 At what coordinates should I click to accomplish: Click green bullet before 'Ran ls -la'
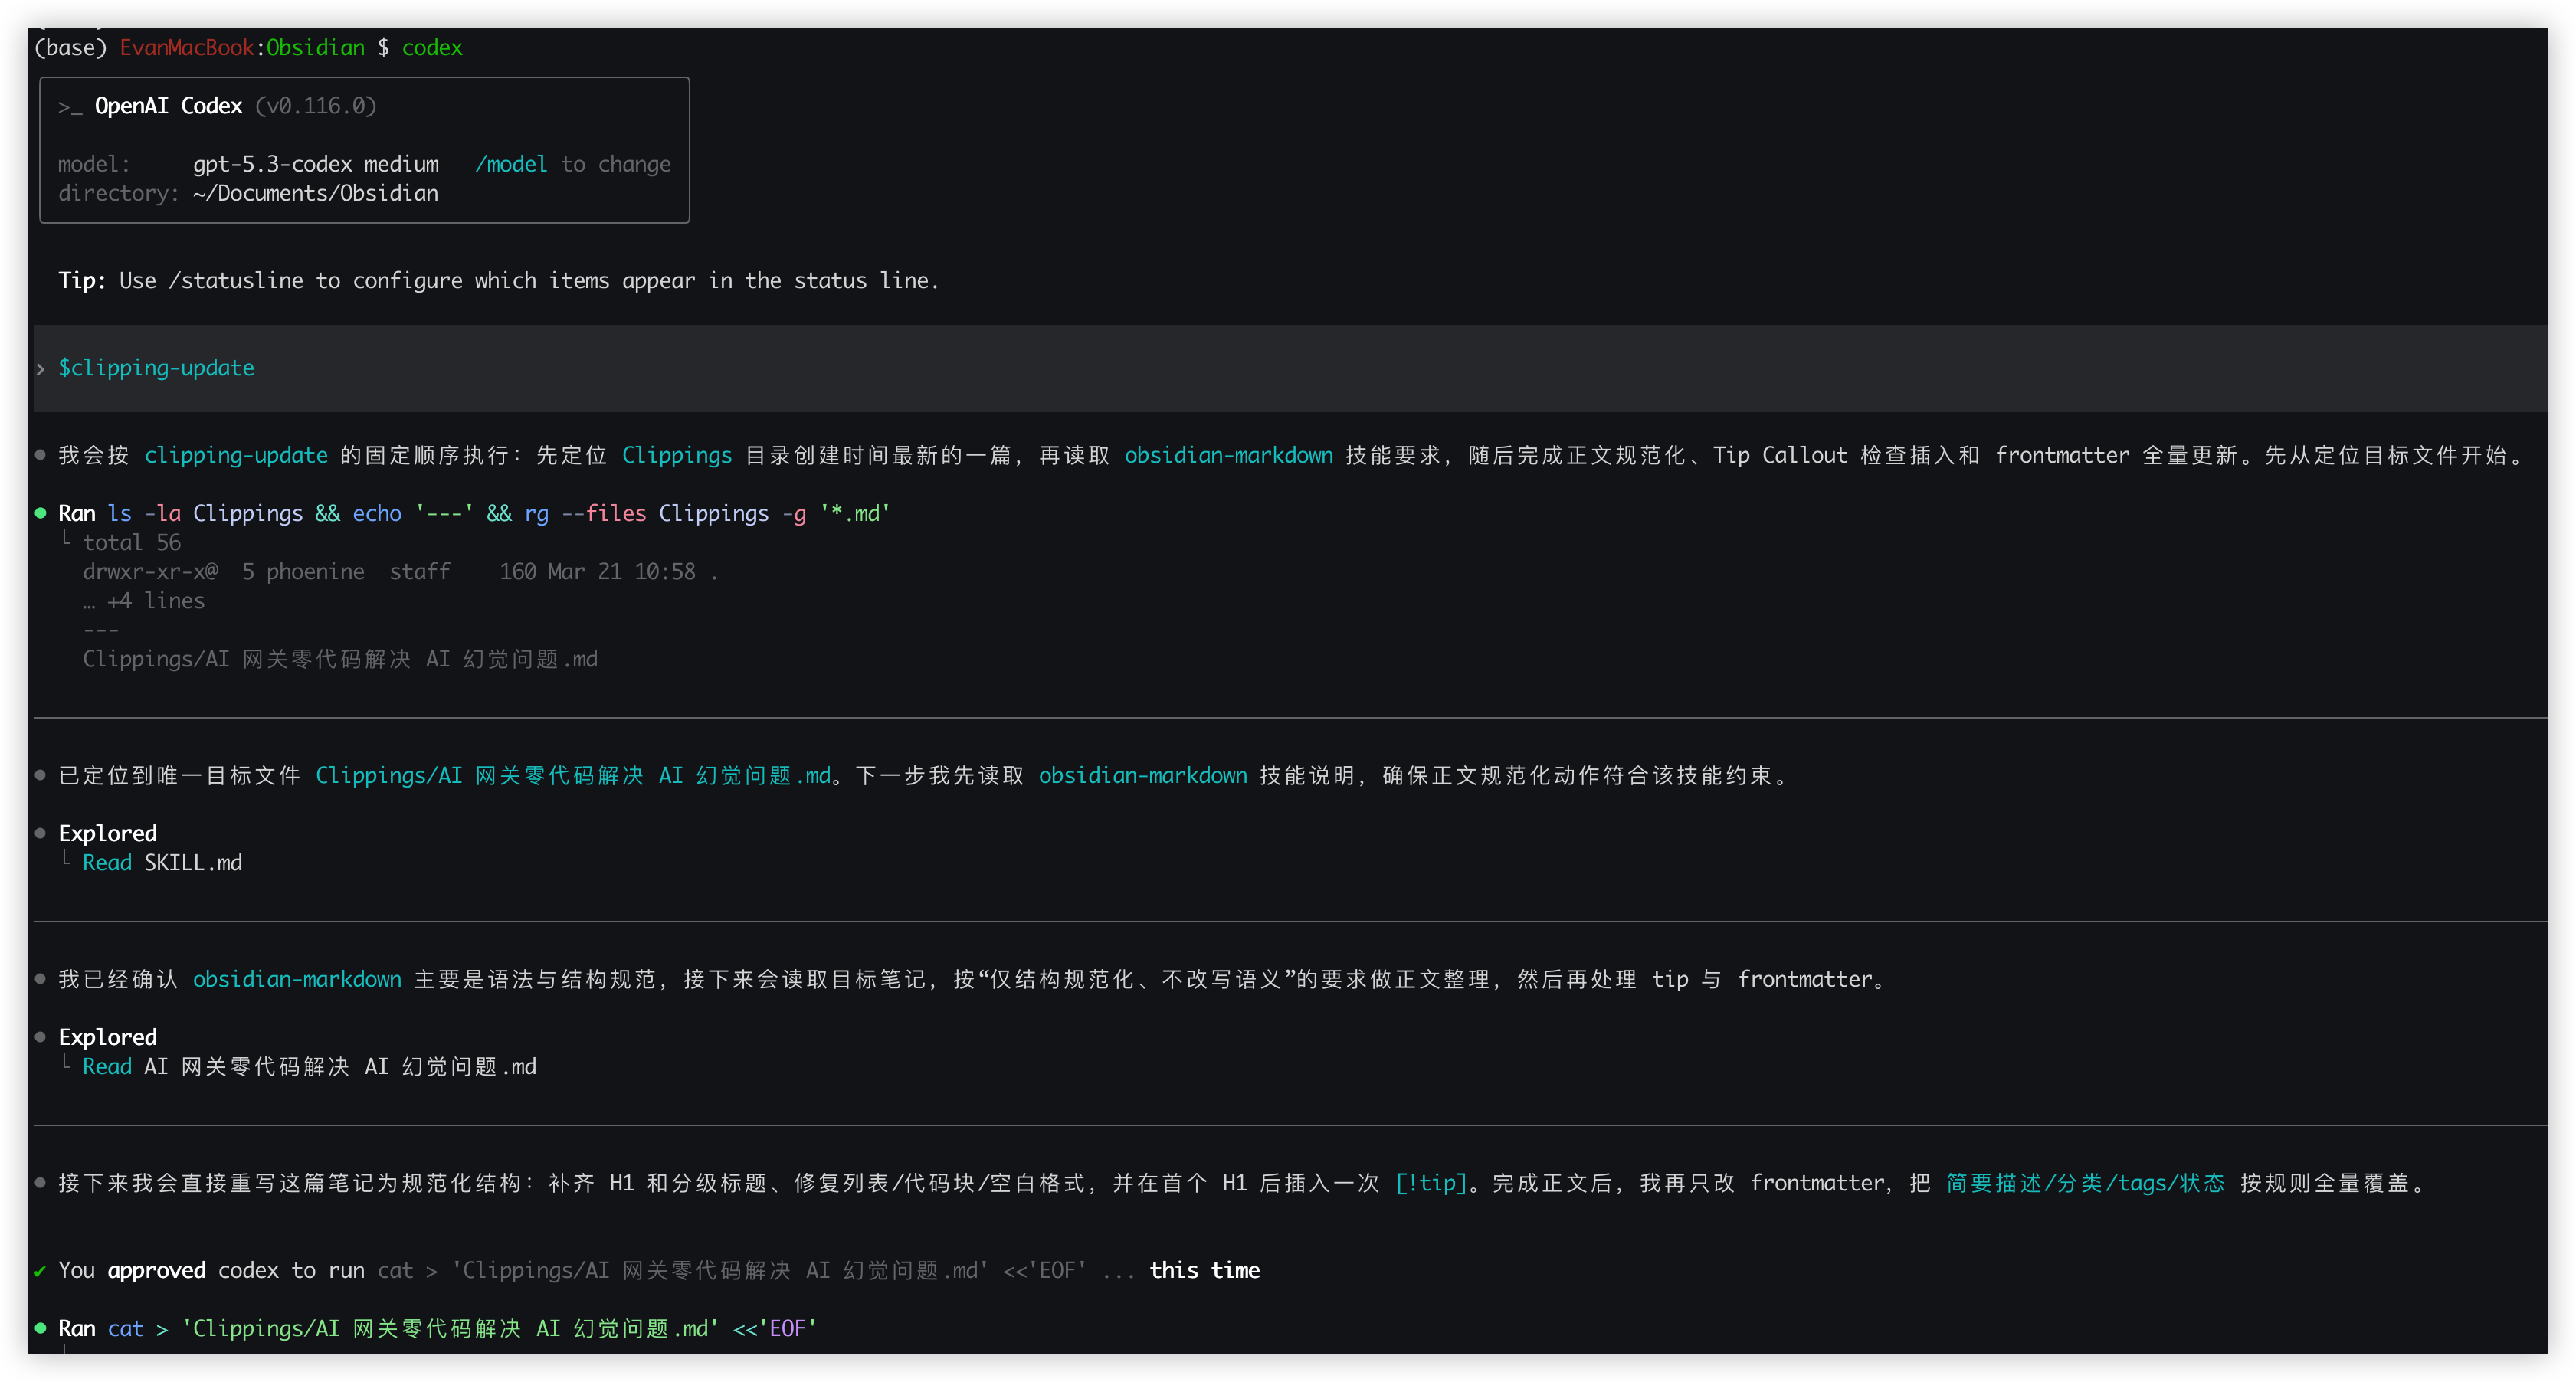(x=40, y=513)
